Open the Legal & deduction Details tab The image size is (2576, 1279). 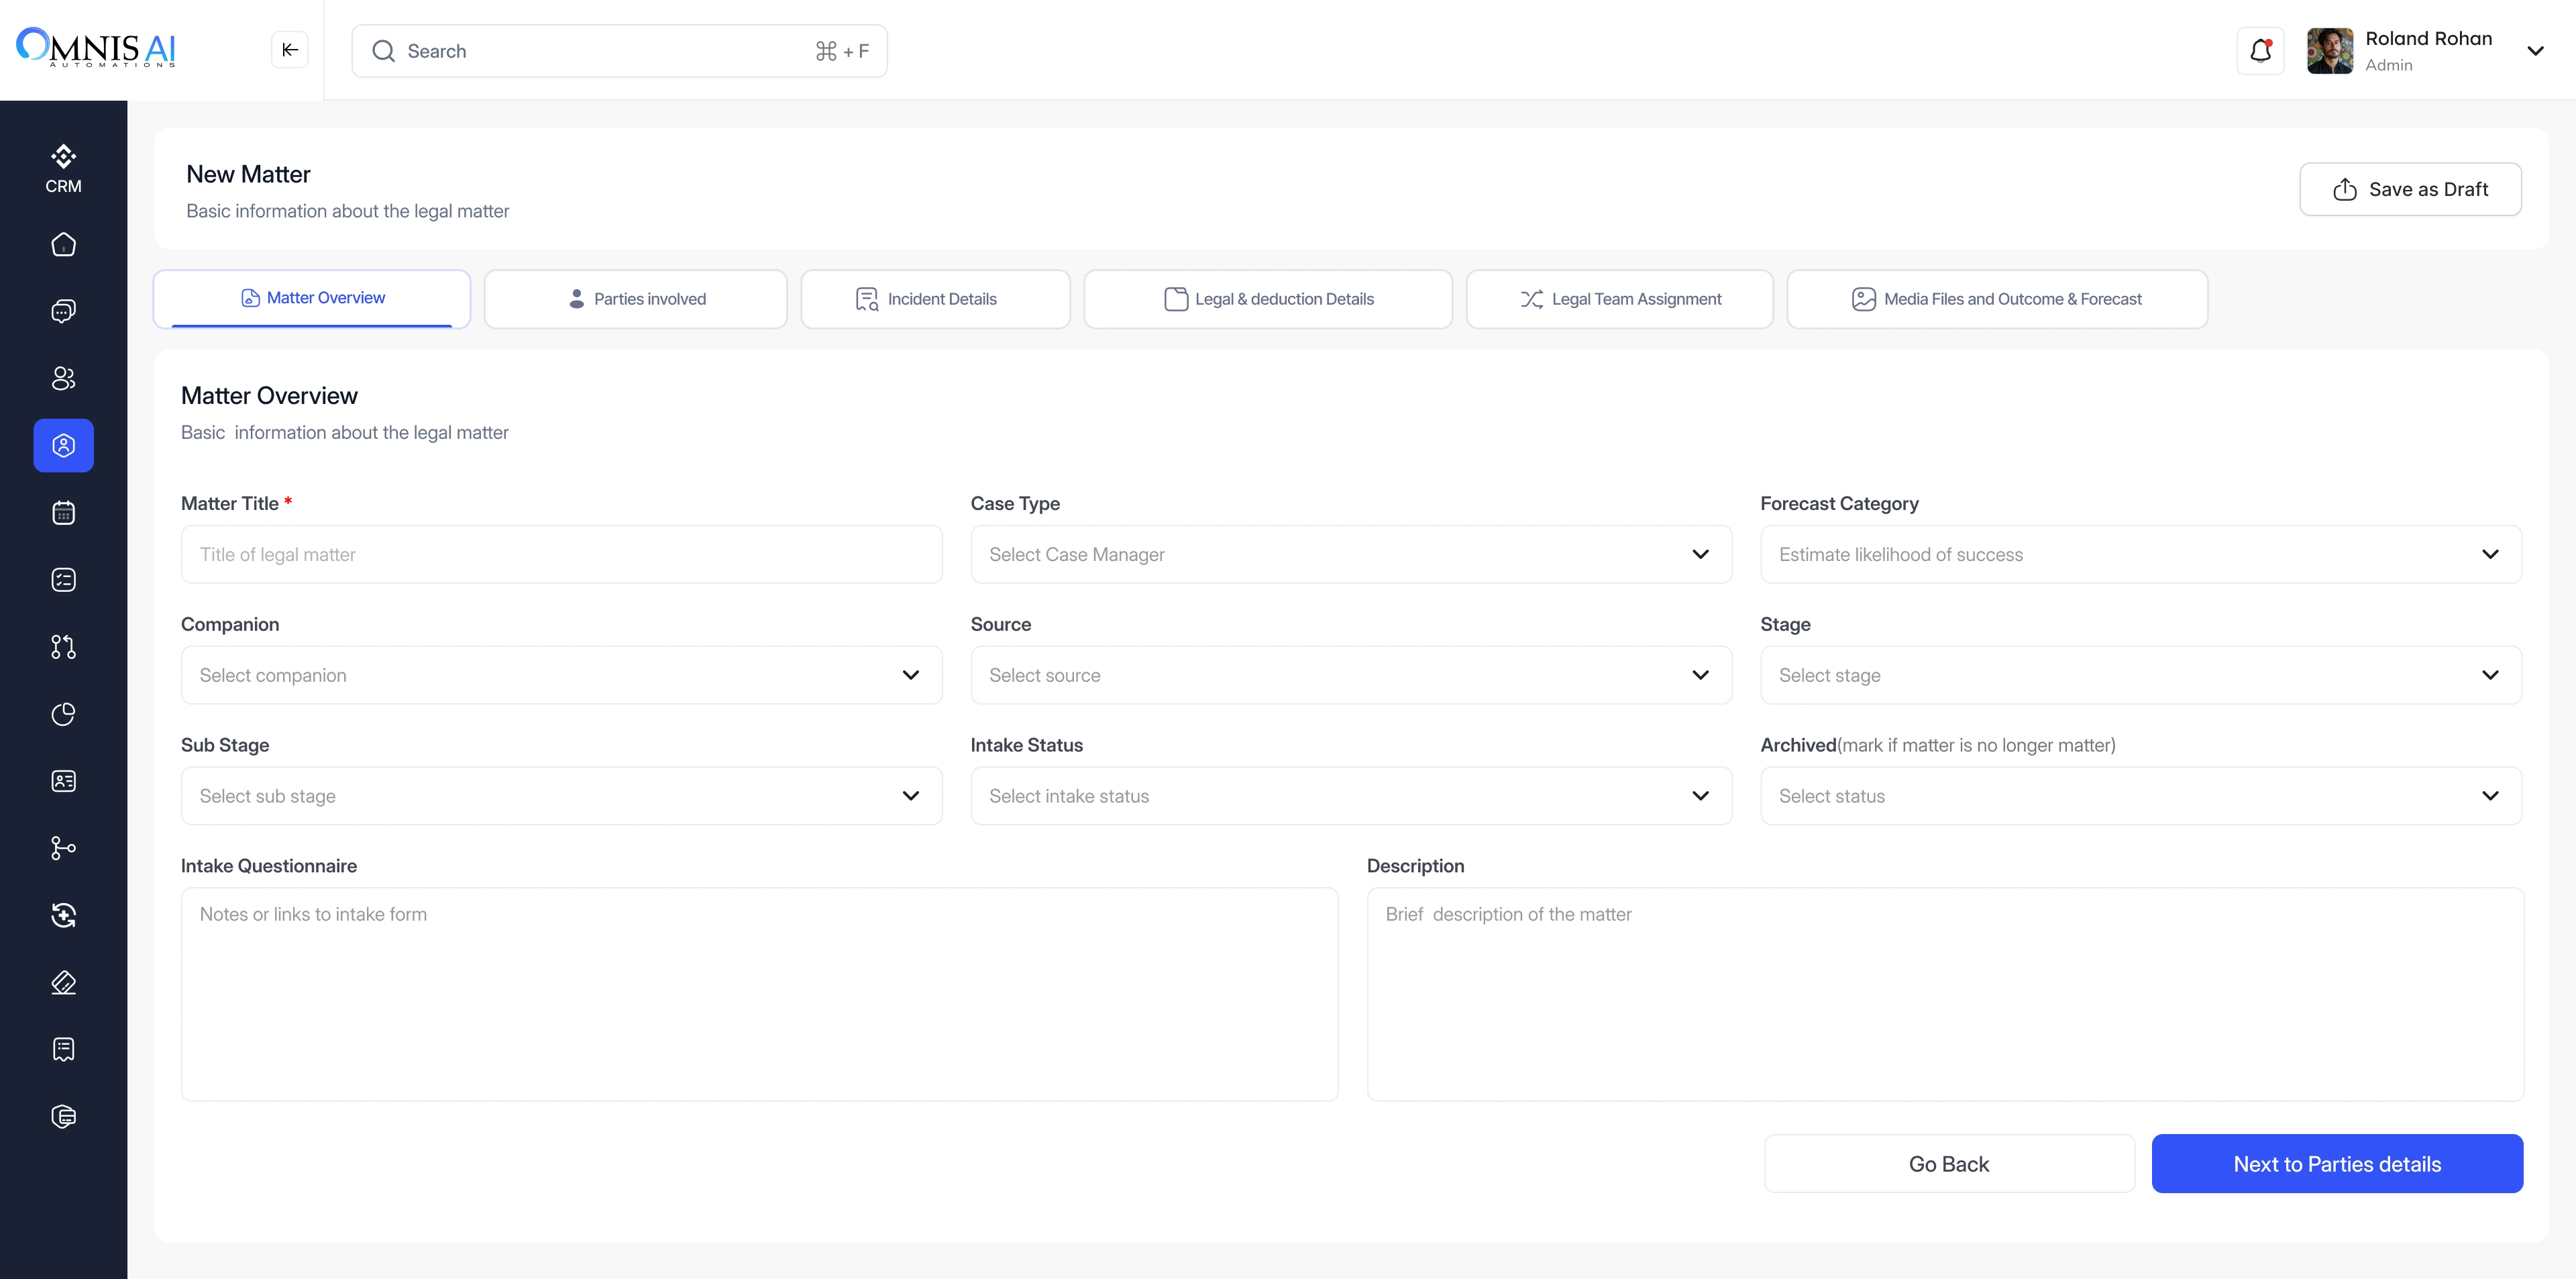1268,299
